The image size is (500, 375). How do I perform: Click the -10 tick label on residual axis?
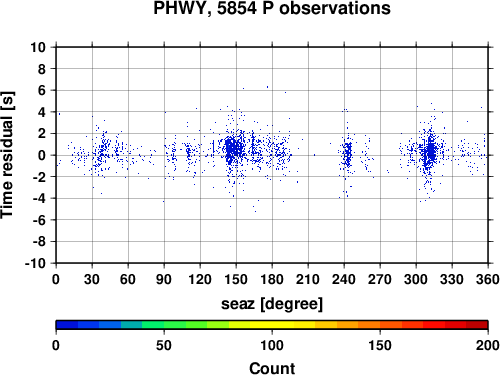point(35,263)
